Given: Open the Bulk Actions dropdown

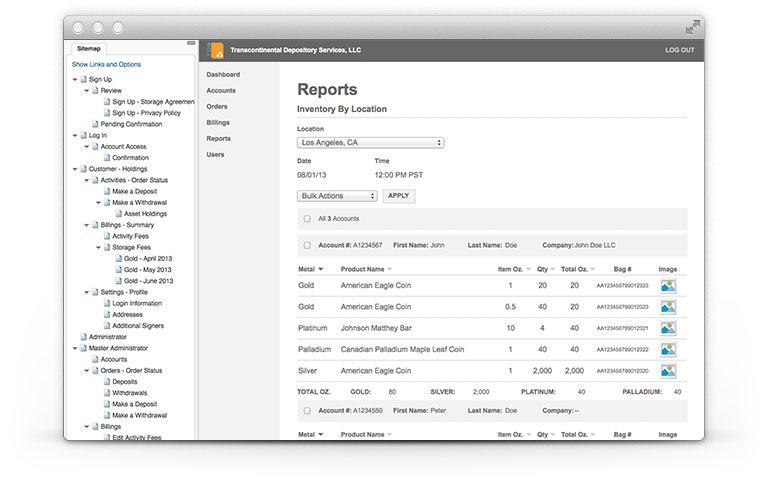Looking at the screenshot, I should coord(337,196).
